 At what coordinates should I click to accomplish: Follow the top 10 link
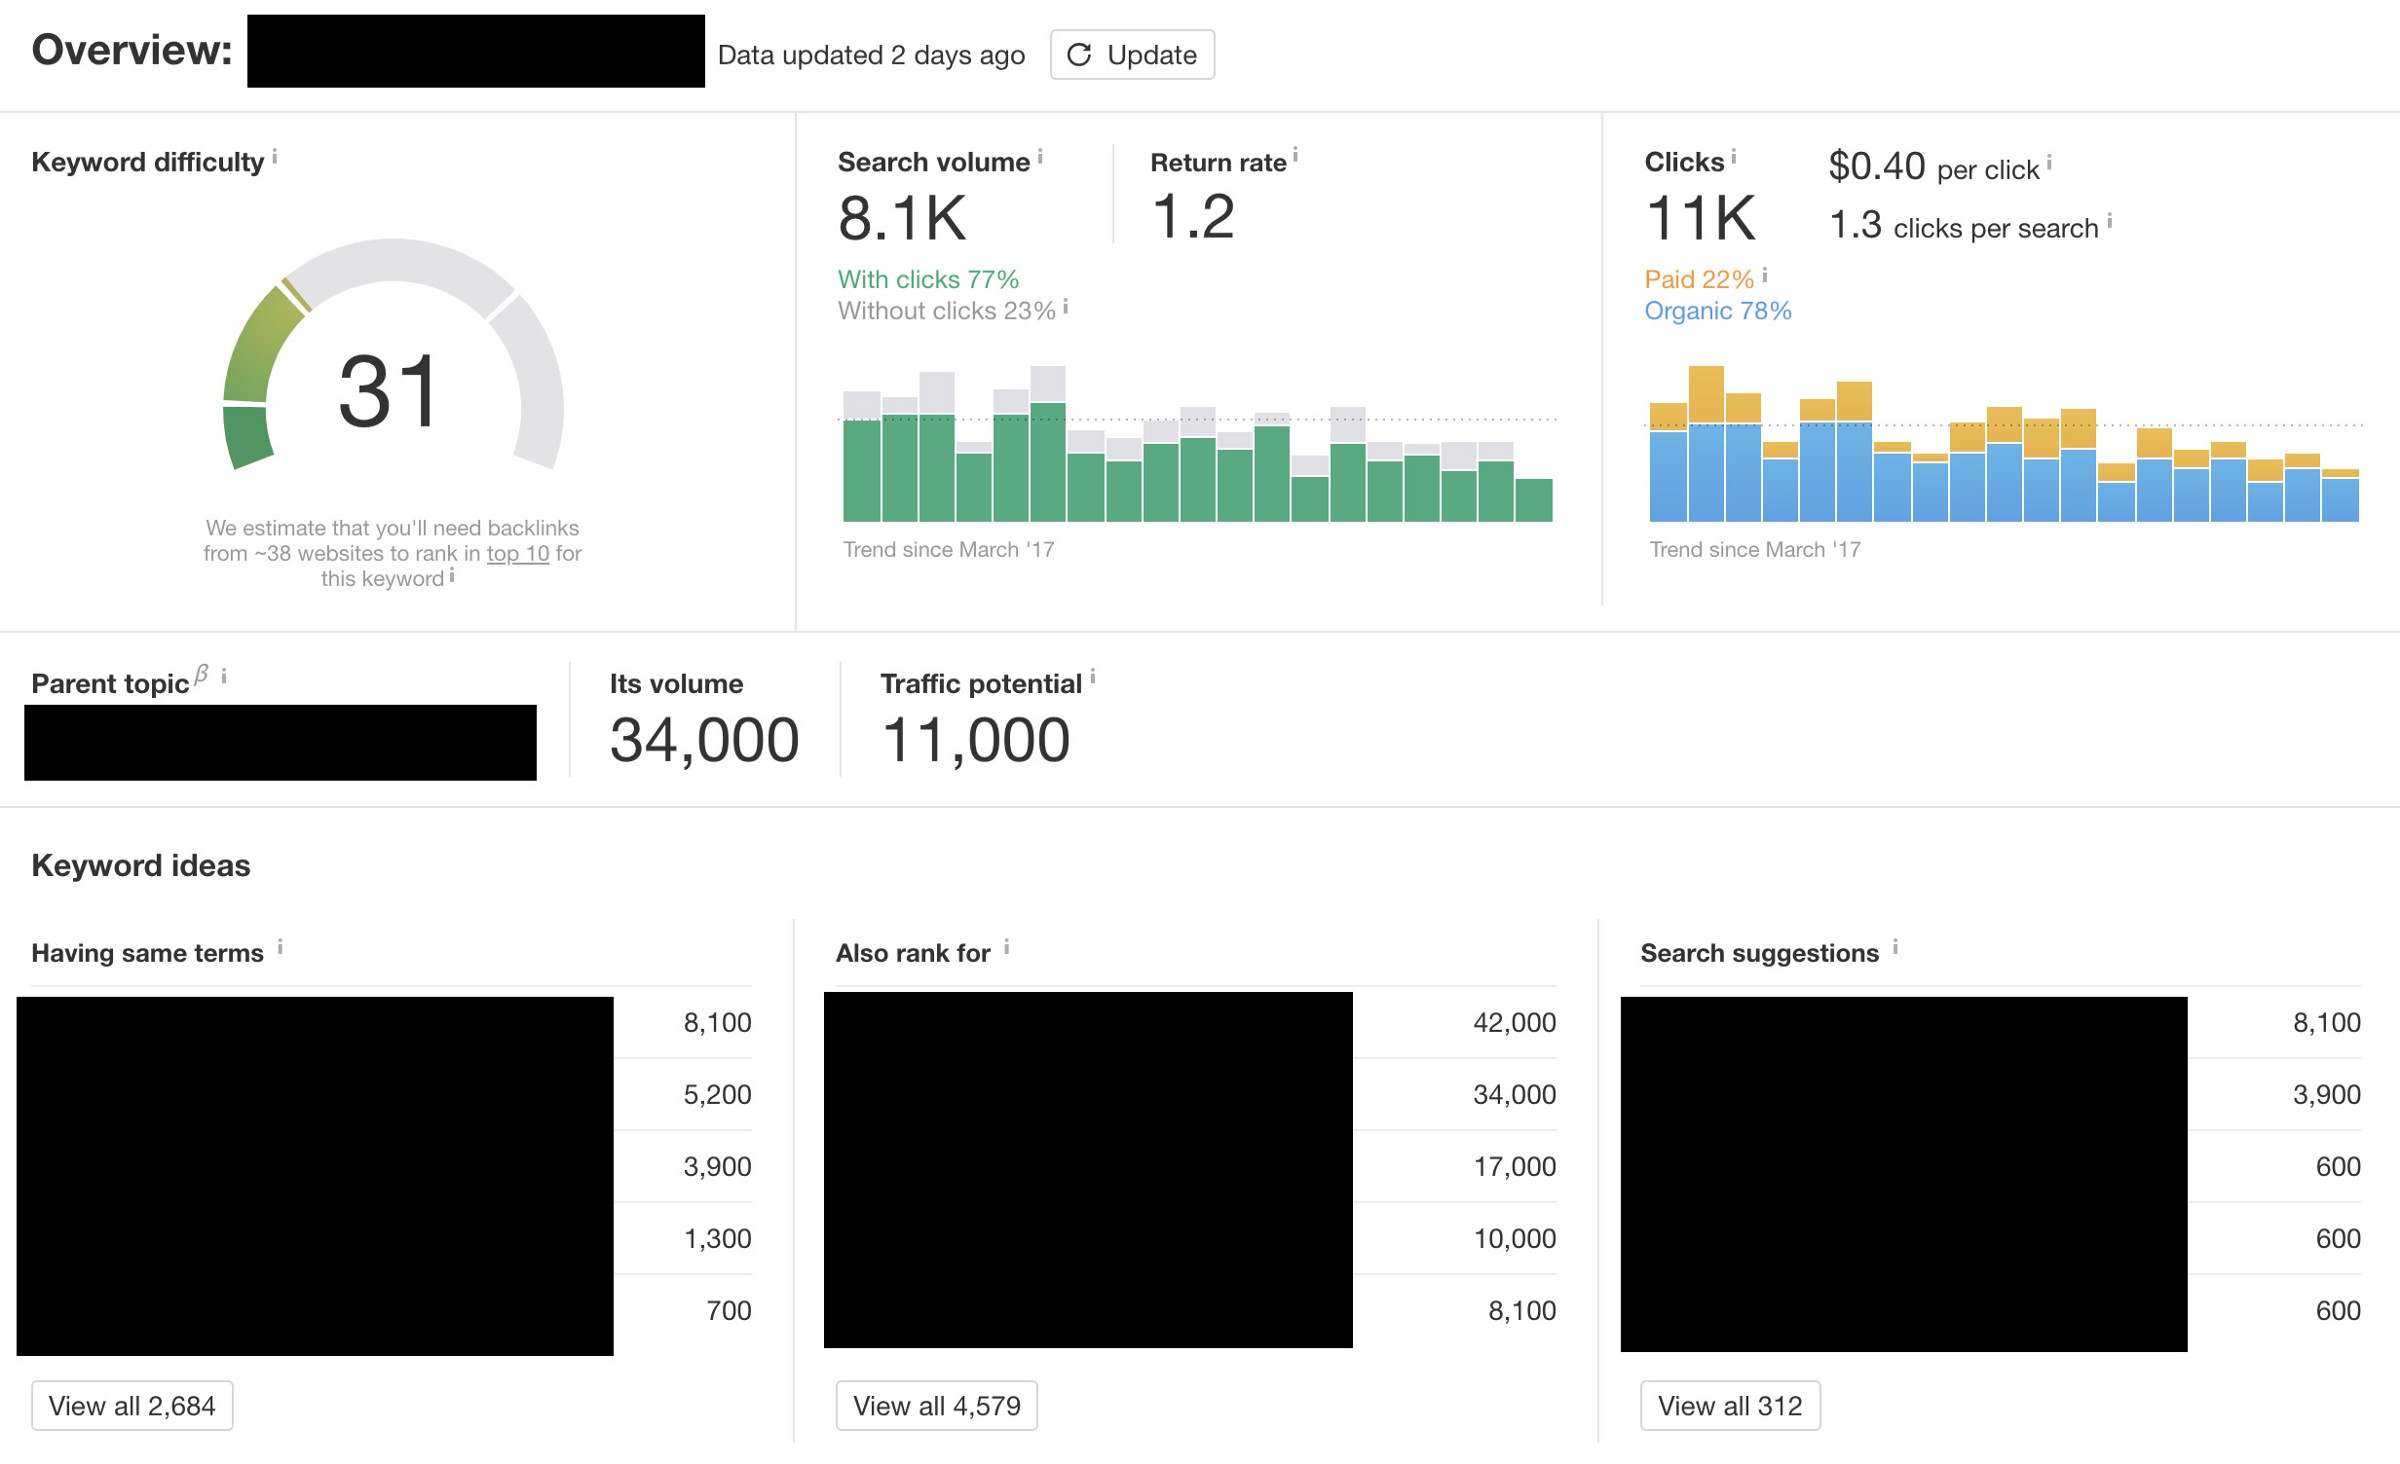(517, 553)
